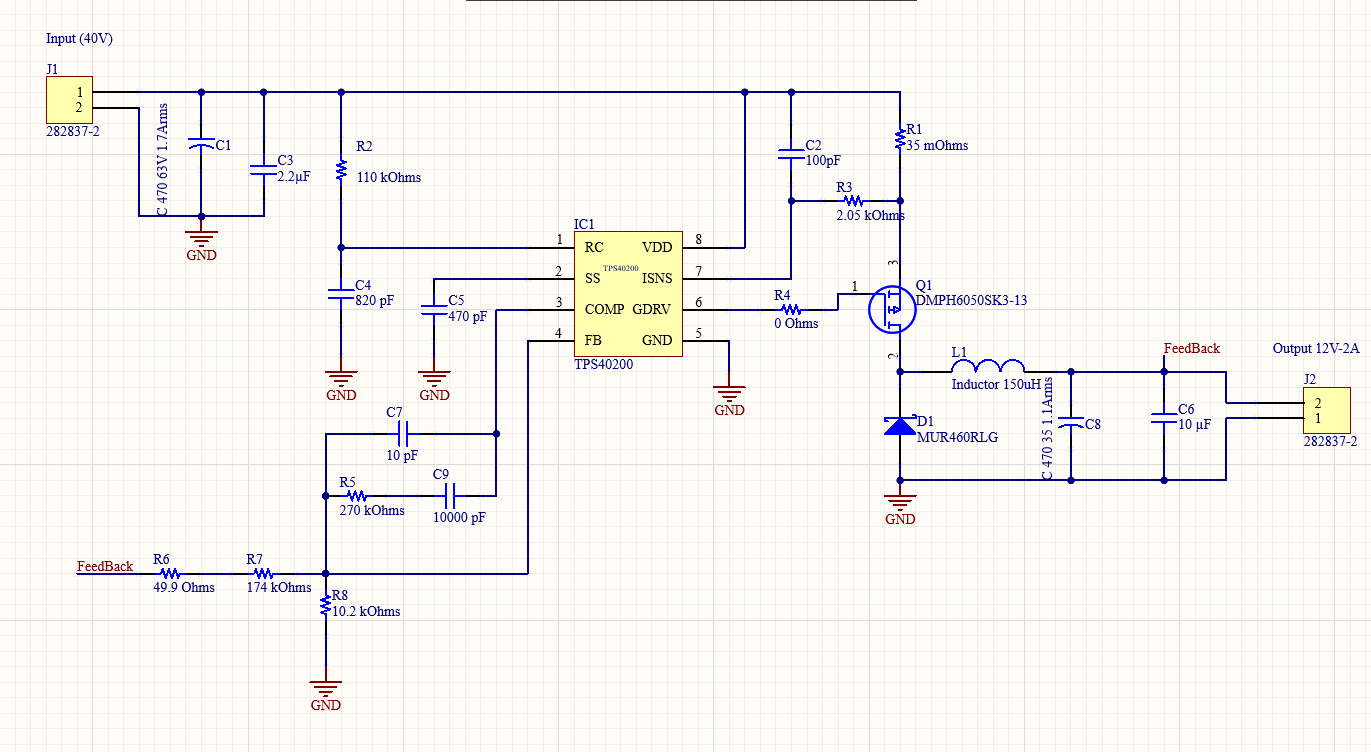Click the SS pin name on IC1

(593, 278)
